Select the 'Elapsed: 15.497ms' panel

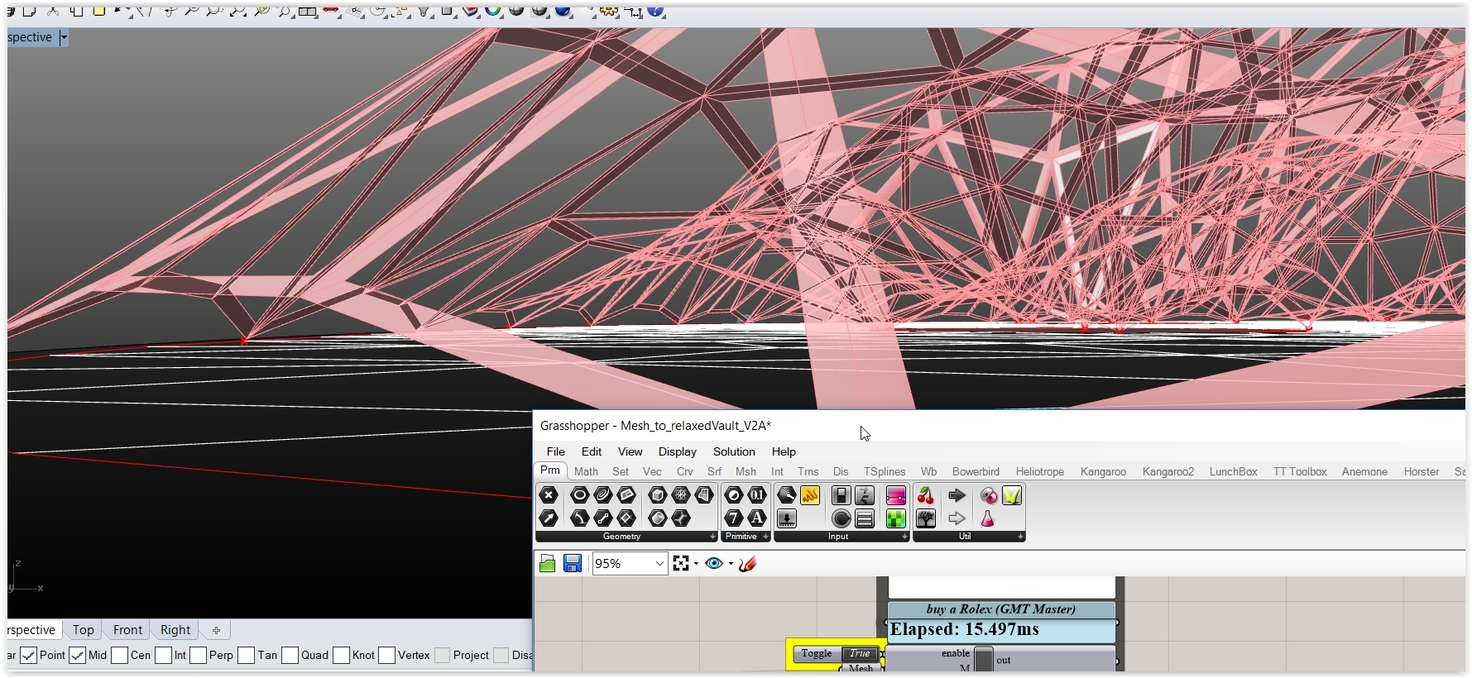pyautogui.click(x=1001, y=630)
